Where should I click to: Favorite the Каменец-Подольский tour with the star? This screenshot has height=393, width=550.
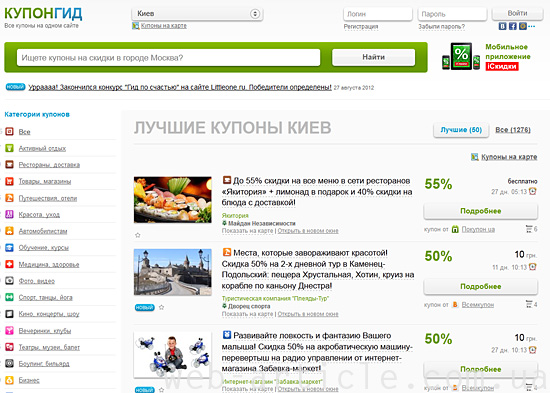pyautogui.click(x=161, y=307)
